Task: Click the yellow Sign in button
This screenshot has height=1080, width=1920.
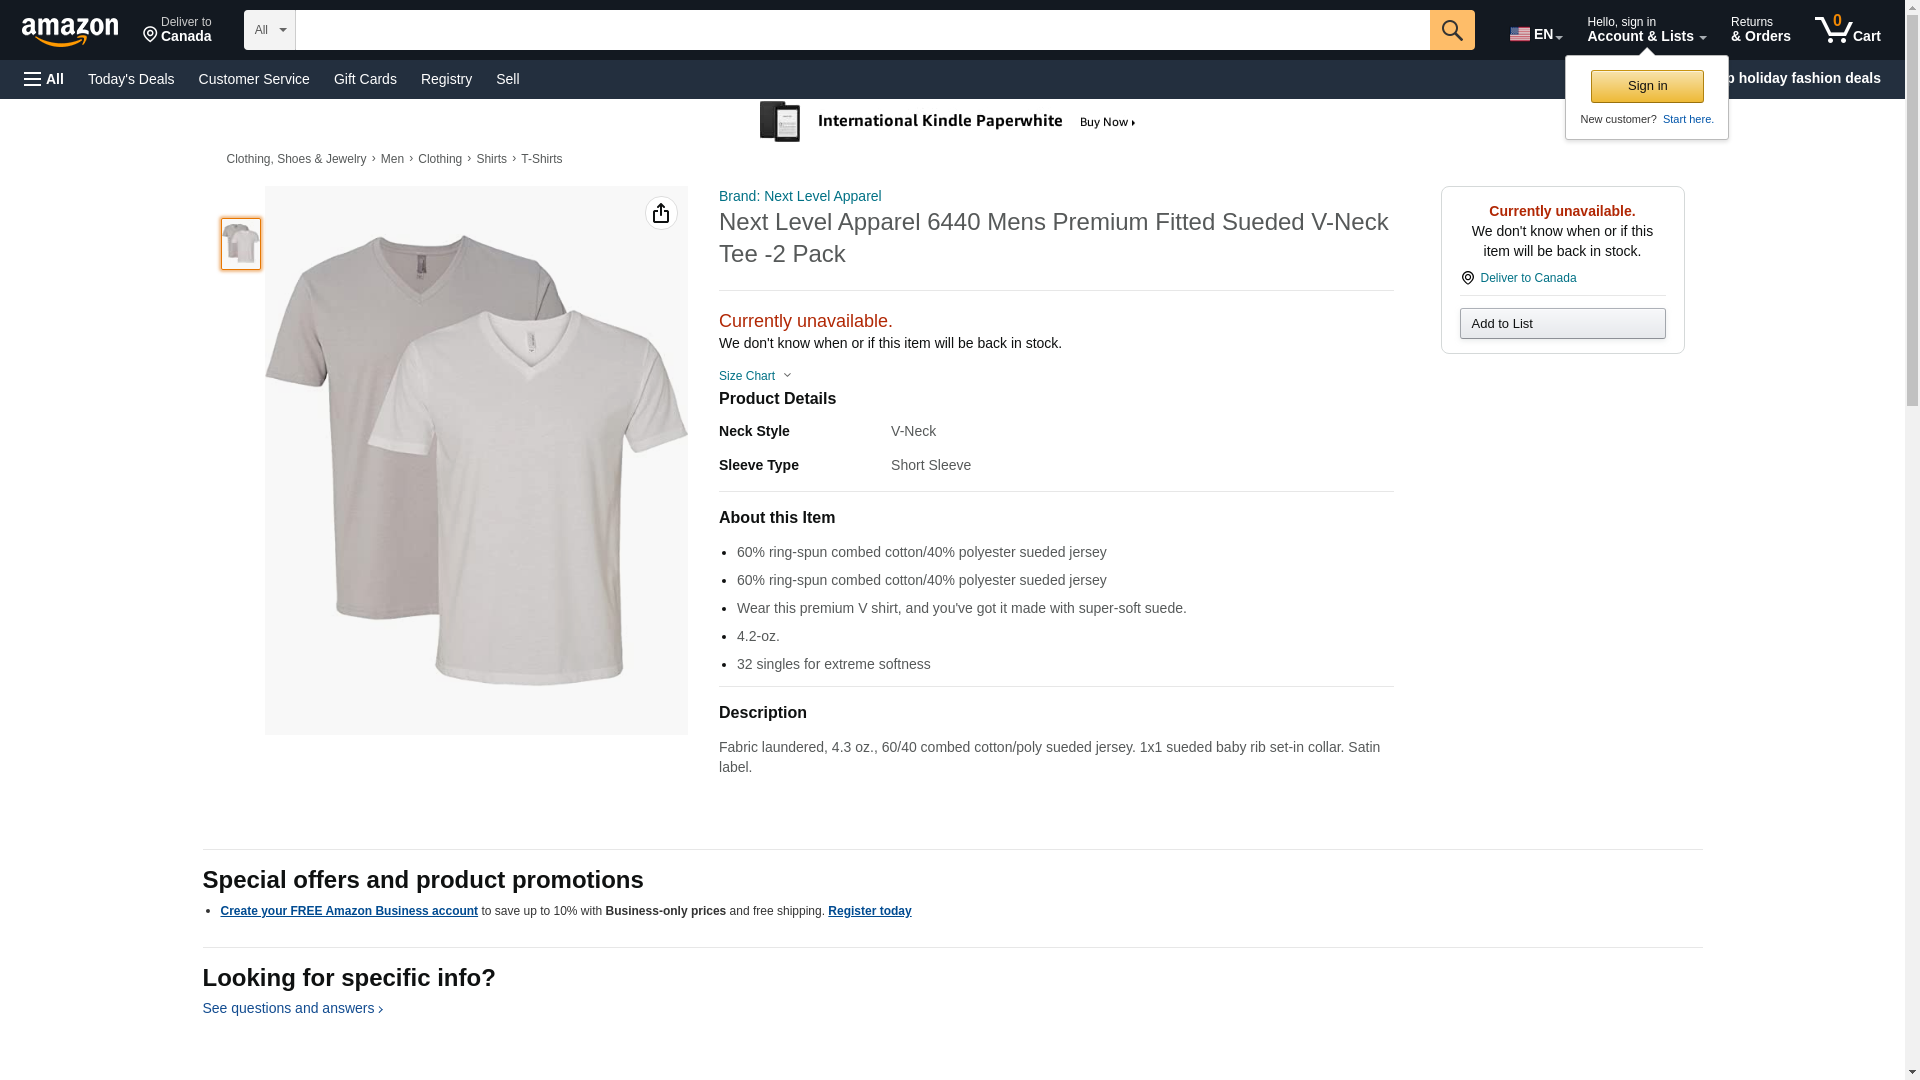Action: coord(1647,86)
